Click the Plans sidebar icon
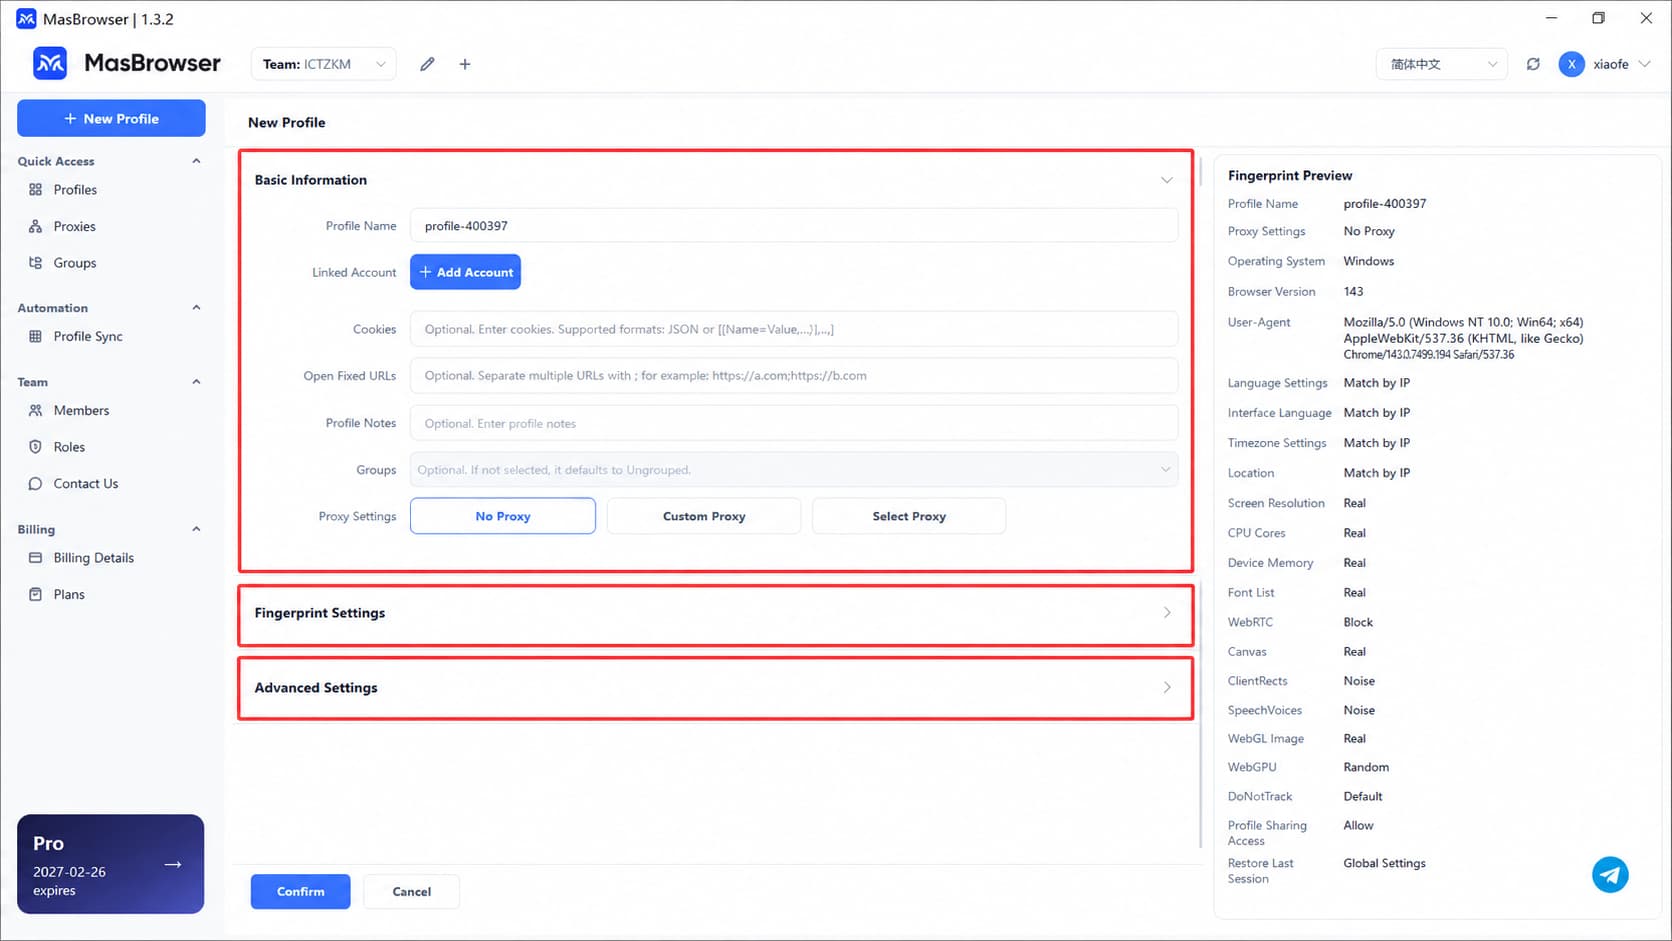 pyautogui.click(x=35, y=595)
